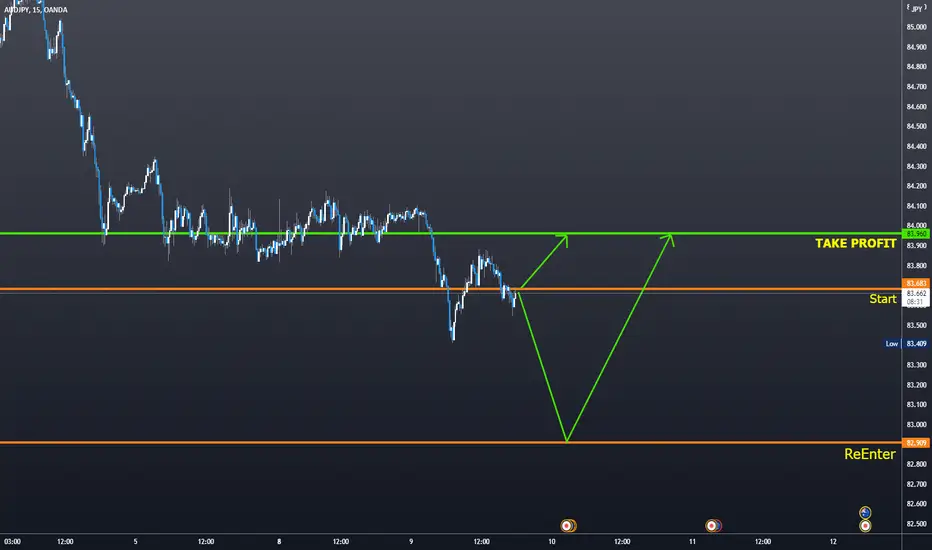932x550 pixels.
Task: Click the Low 83.409 price marker
Action: point(906,344)
